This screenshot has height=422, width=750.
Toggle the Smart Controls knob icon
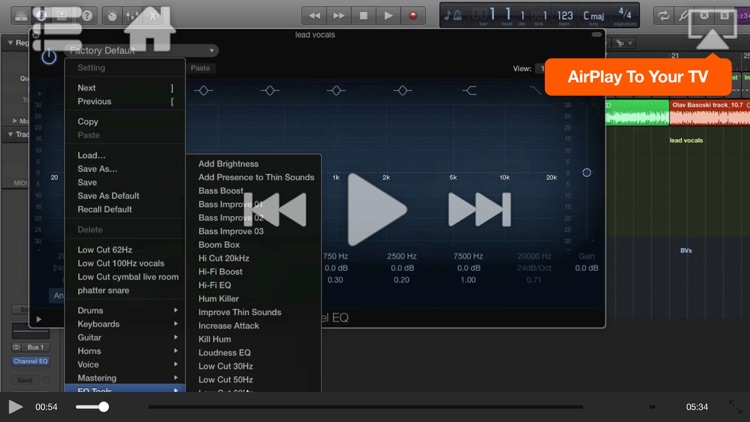coord(112,16)
